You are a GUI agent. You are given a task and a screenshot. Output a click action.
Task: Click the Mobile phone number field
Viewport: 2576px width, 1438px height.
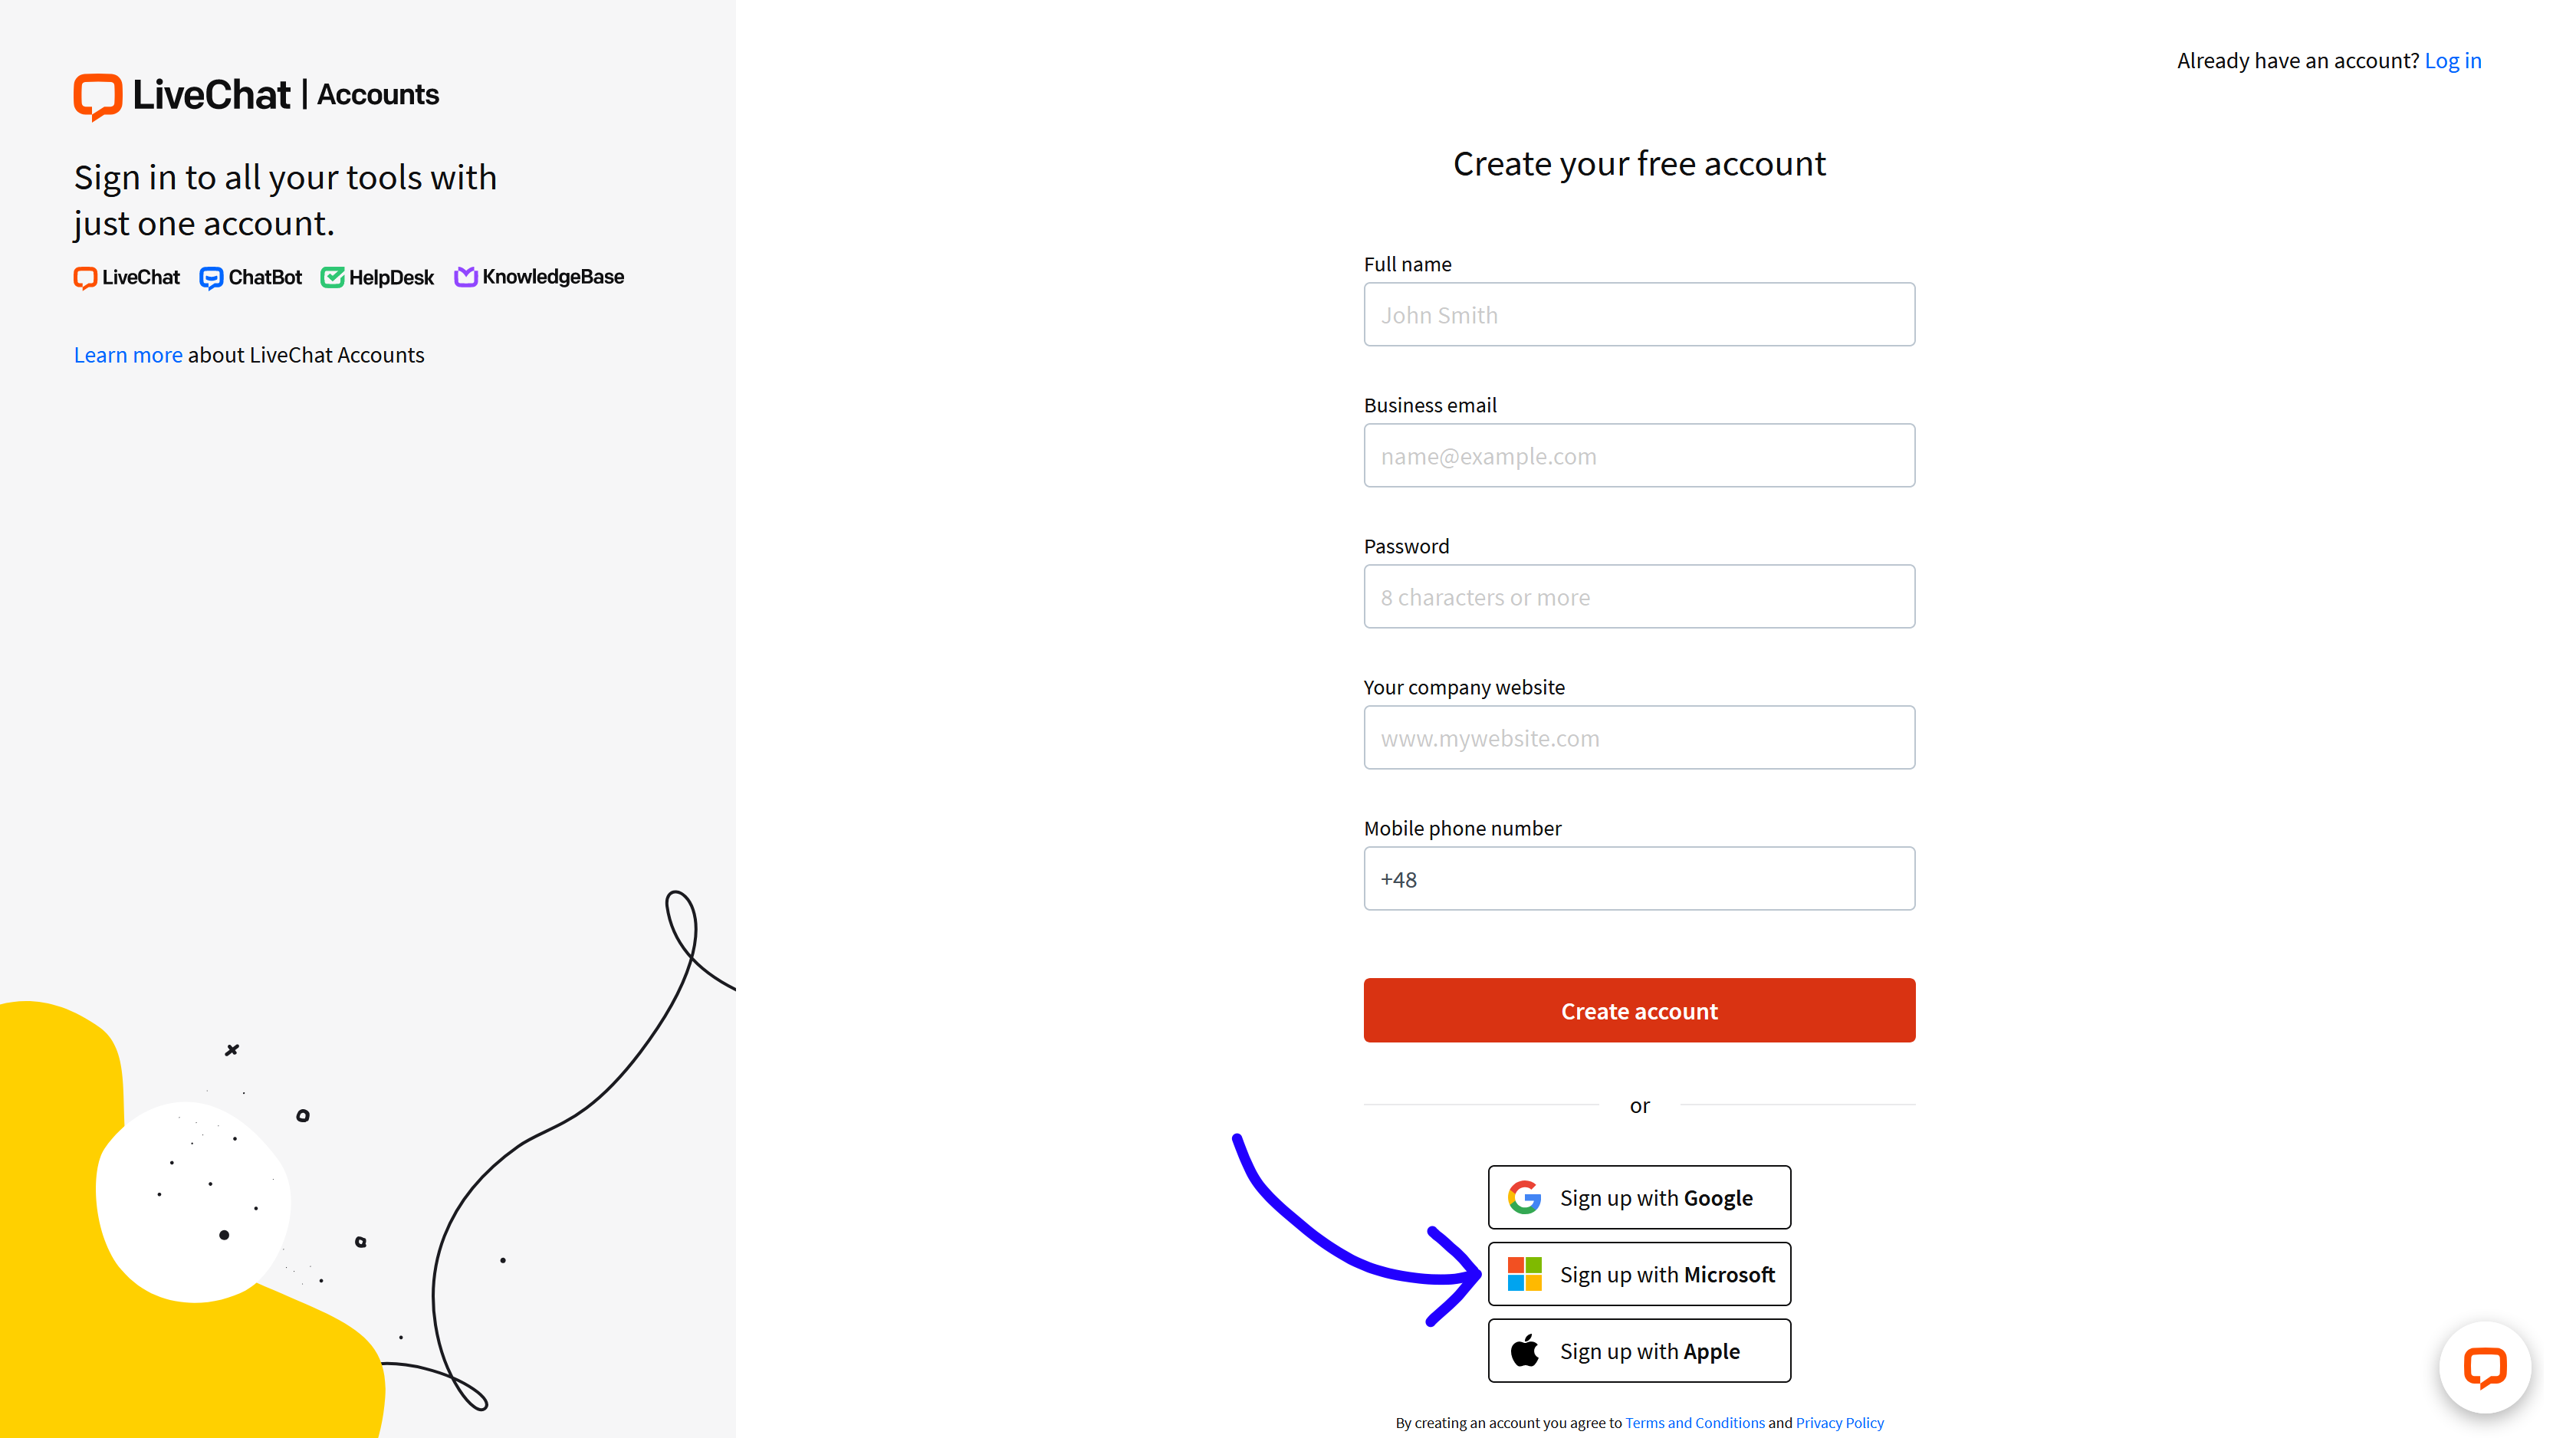[x=1638, y=878]
